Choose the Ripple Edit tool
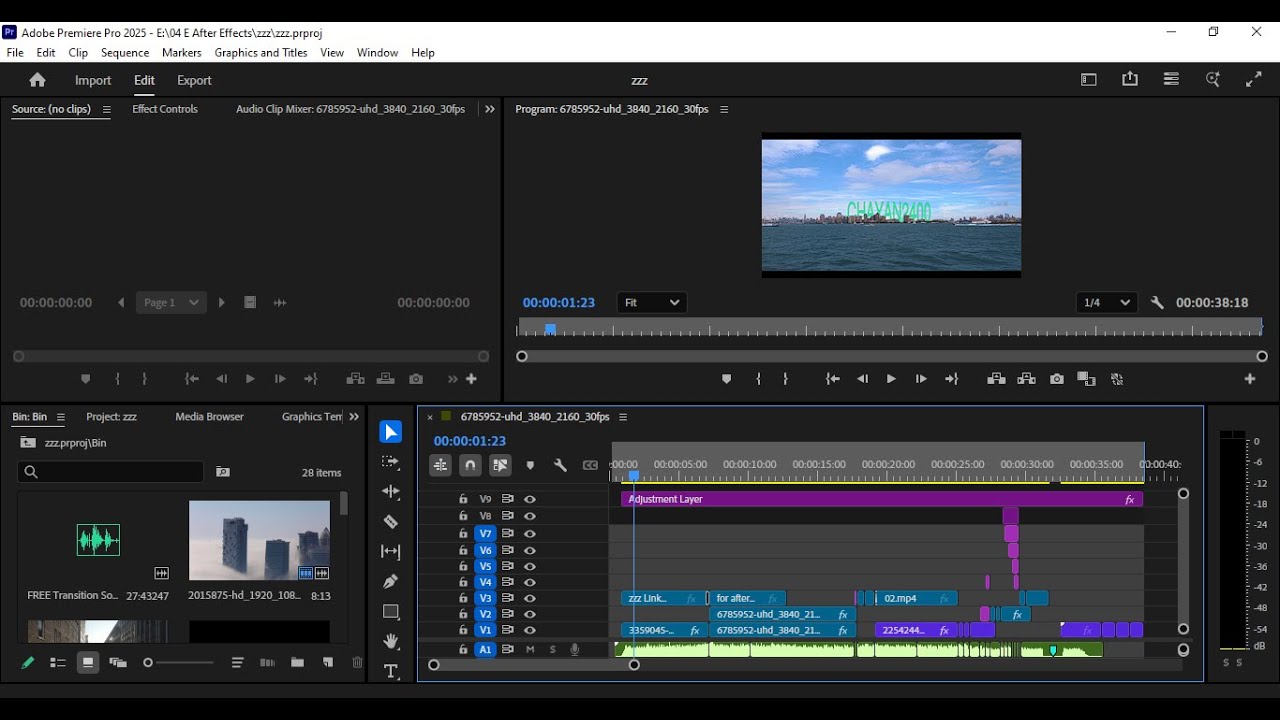 click(x=391, y=492)
